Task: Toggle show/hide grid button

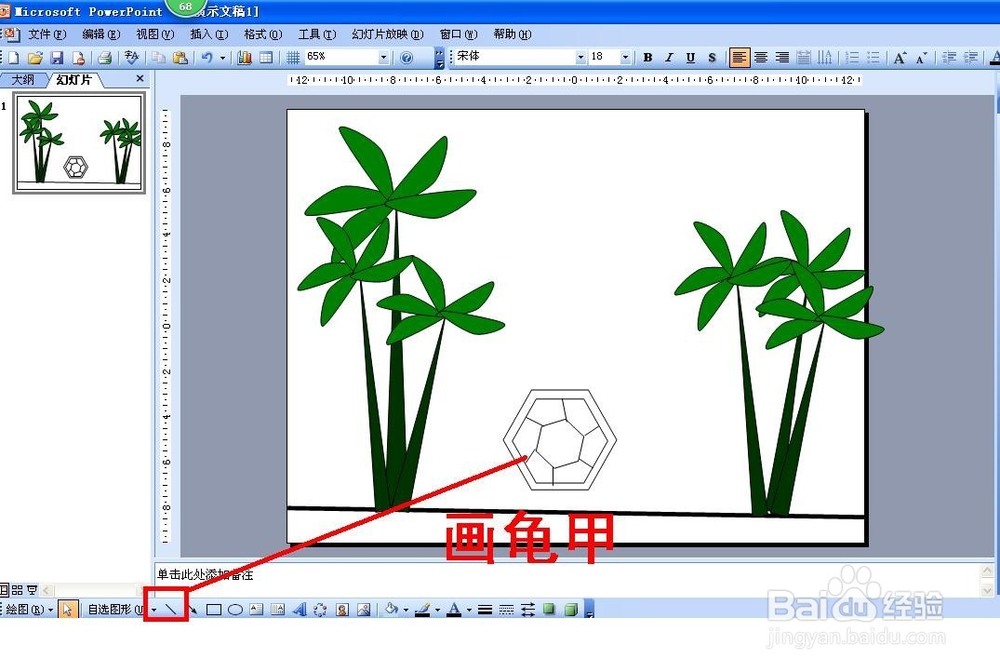Action: pyautogui.click(x=293, y=57)
